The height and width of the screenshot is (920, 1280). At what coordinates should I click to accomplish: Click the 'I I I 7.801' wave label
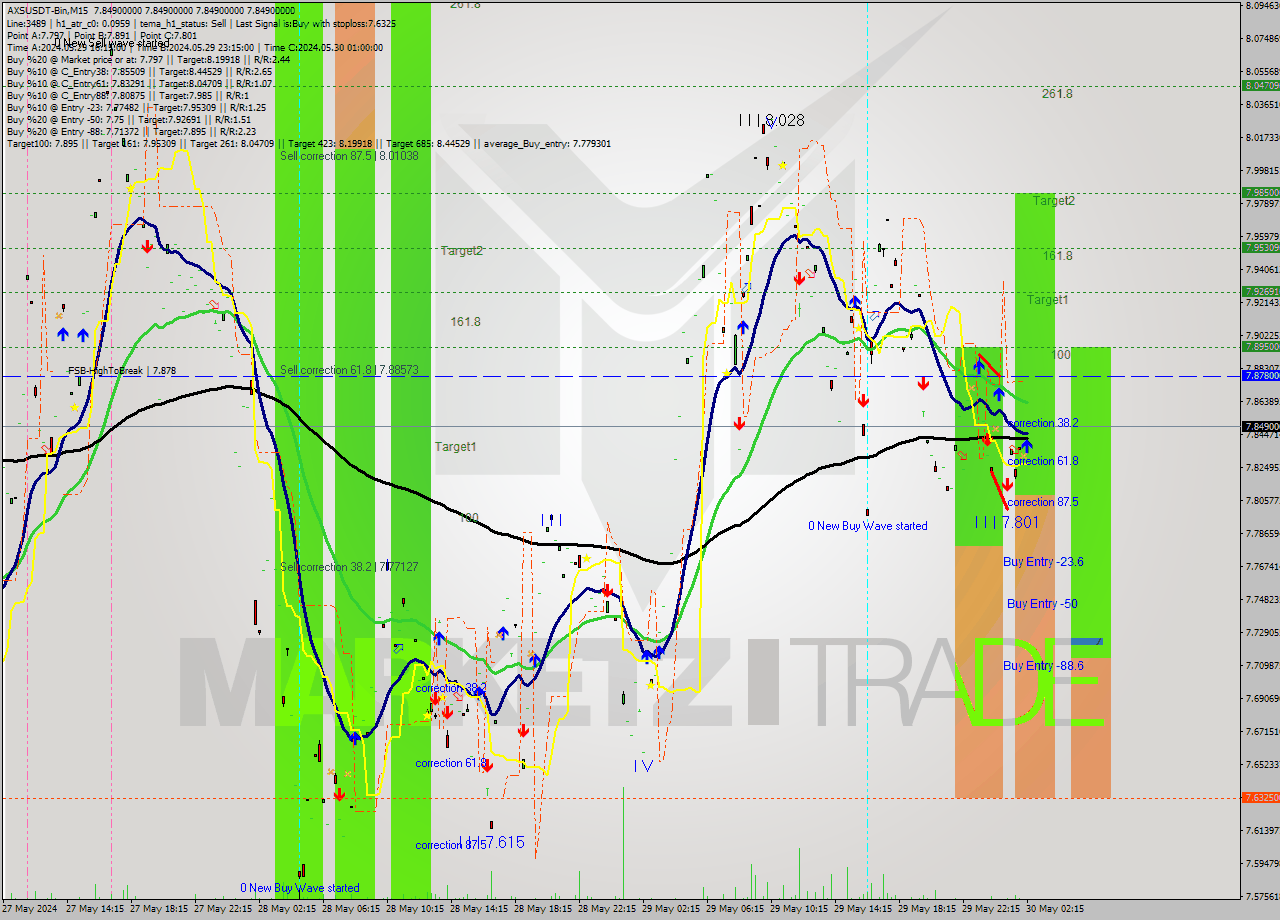pyautogui.click(x=1006, y=522)
